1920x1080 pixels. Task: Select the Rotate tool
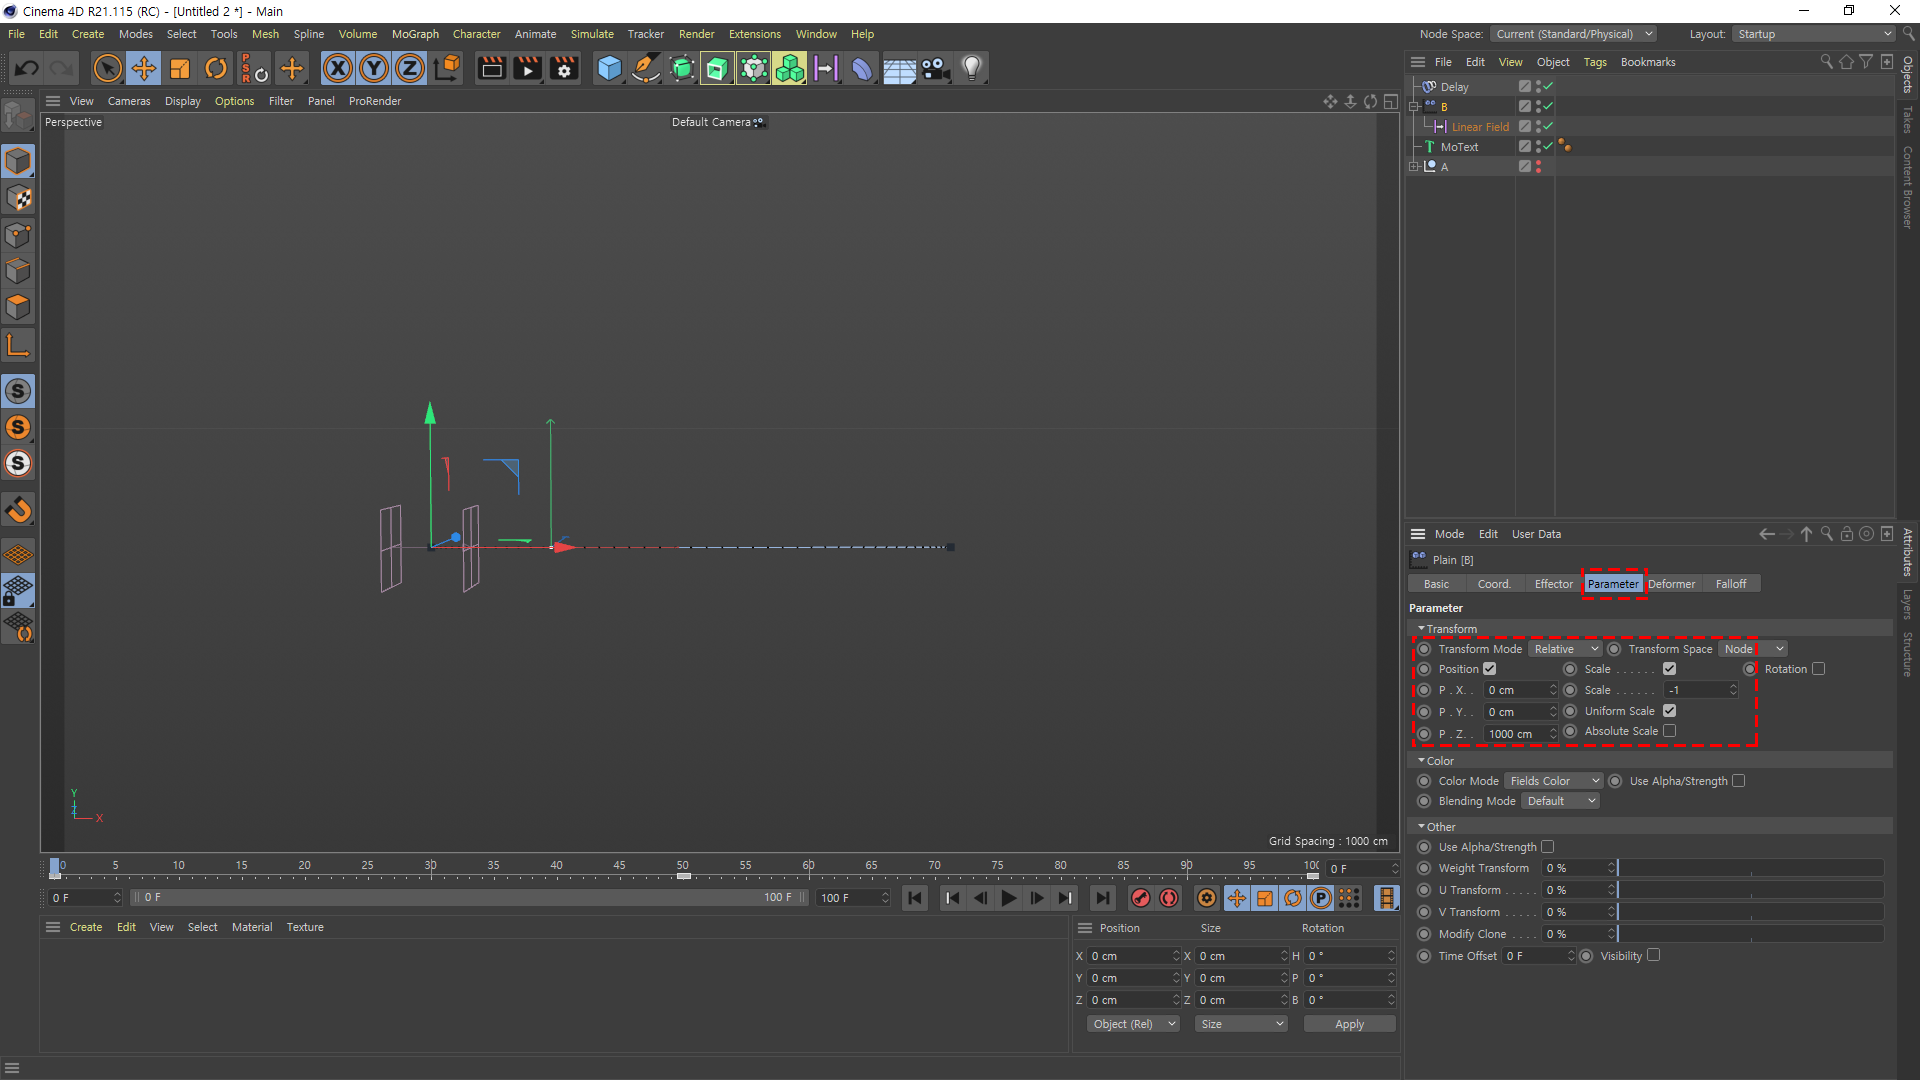[x=216, y=68]
